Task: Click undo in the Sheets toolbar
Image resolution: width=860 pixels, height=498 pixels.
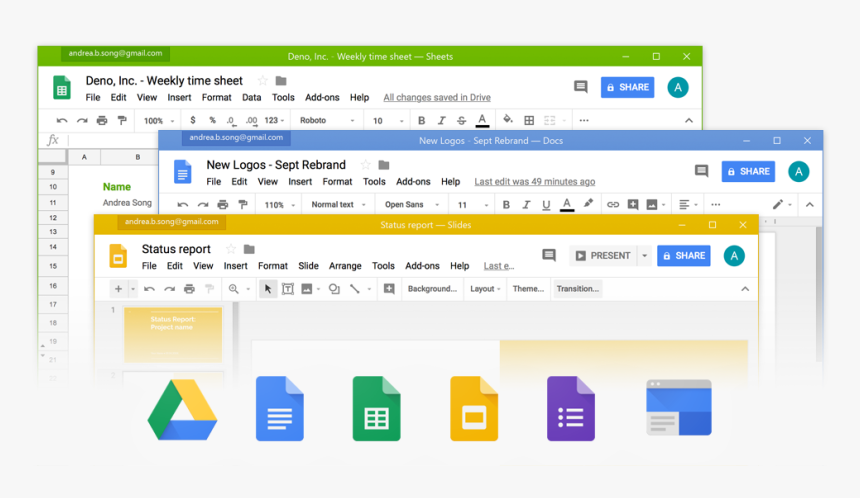Action: click(x=62, y=121)
